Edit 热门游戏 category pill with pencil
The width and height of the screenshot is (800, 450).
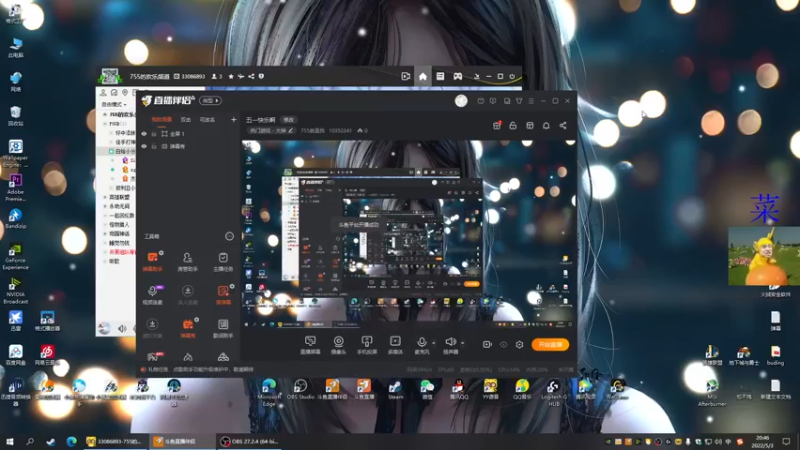point(271,131)
